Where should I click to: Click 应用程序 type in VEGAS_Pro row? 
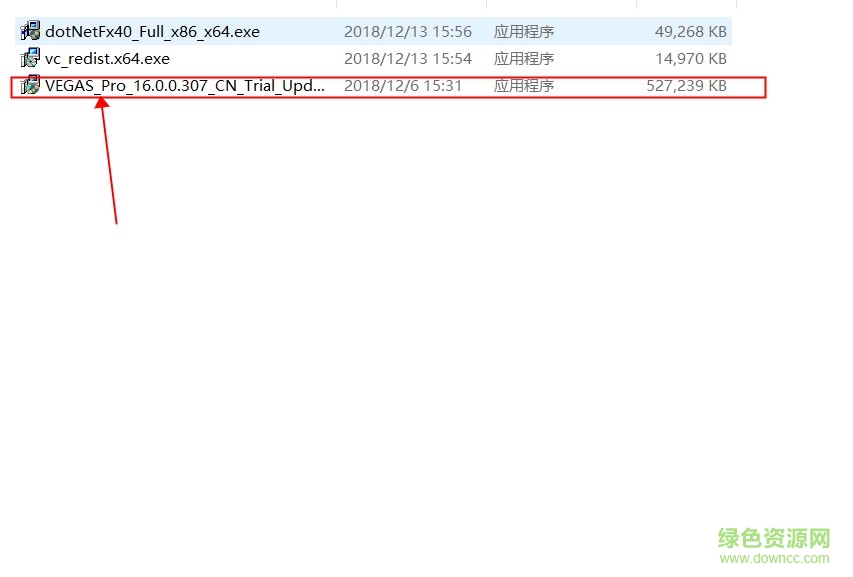(523, 85)
